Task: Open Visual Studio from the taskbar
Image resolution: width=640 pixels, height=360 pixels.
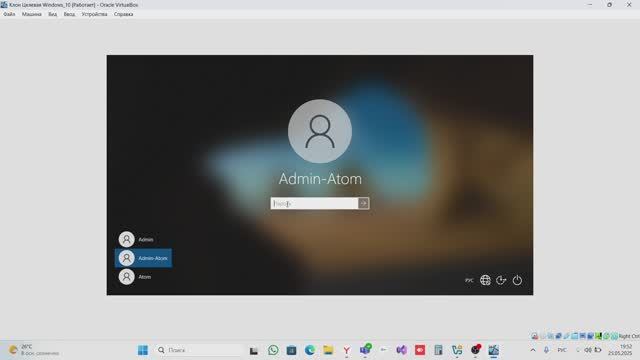Action: (402, 350)
